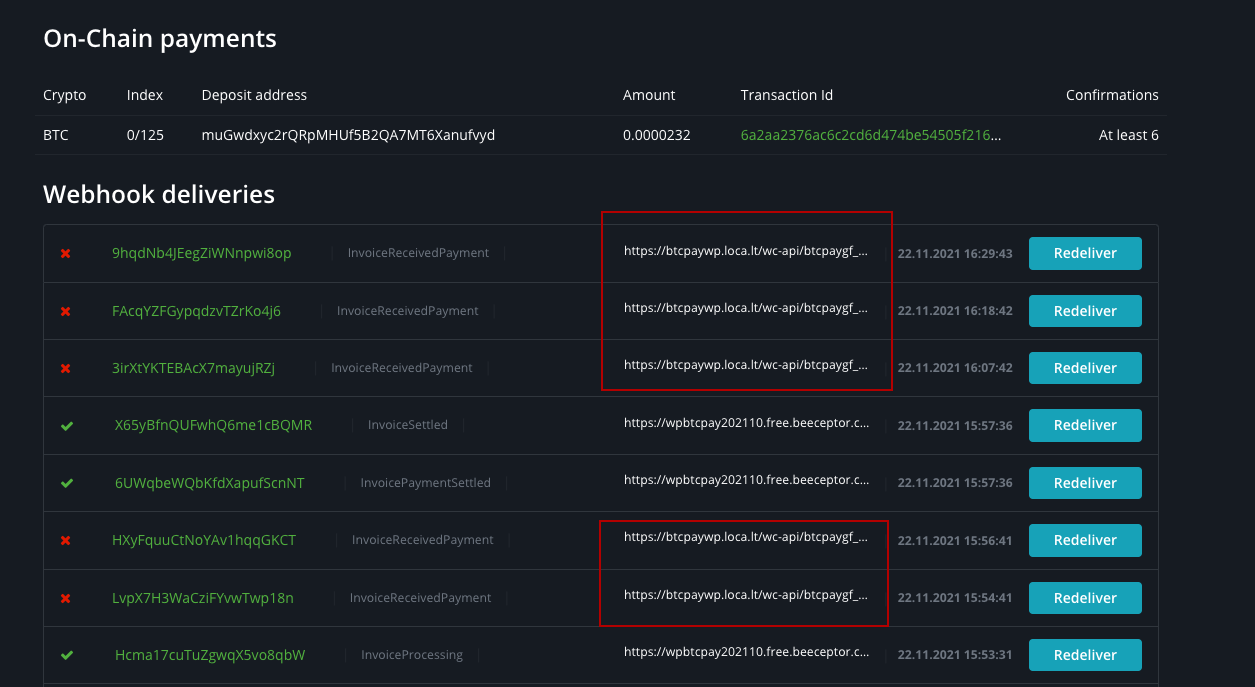Click red X icon beside HXyFquuCtNoYAv1hqqGKCT
This screenshot has height=687, width=1255.
(x=66, y=540)
